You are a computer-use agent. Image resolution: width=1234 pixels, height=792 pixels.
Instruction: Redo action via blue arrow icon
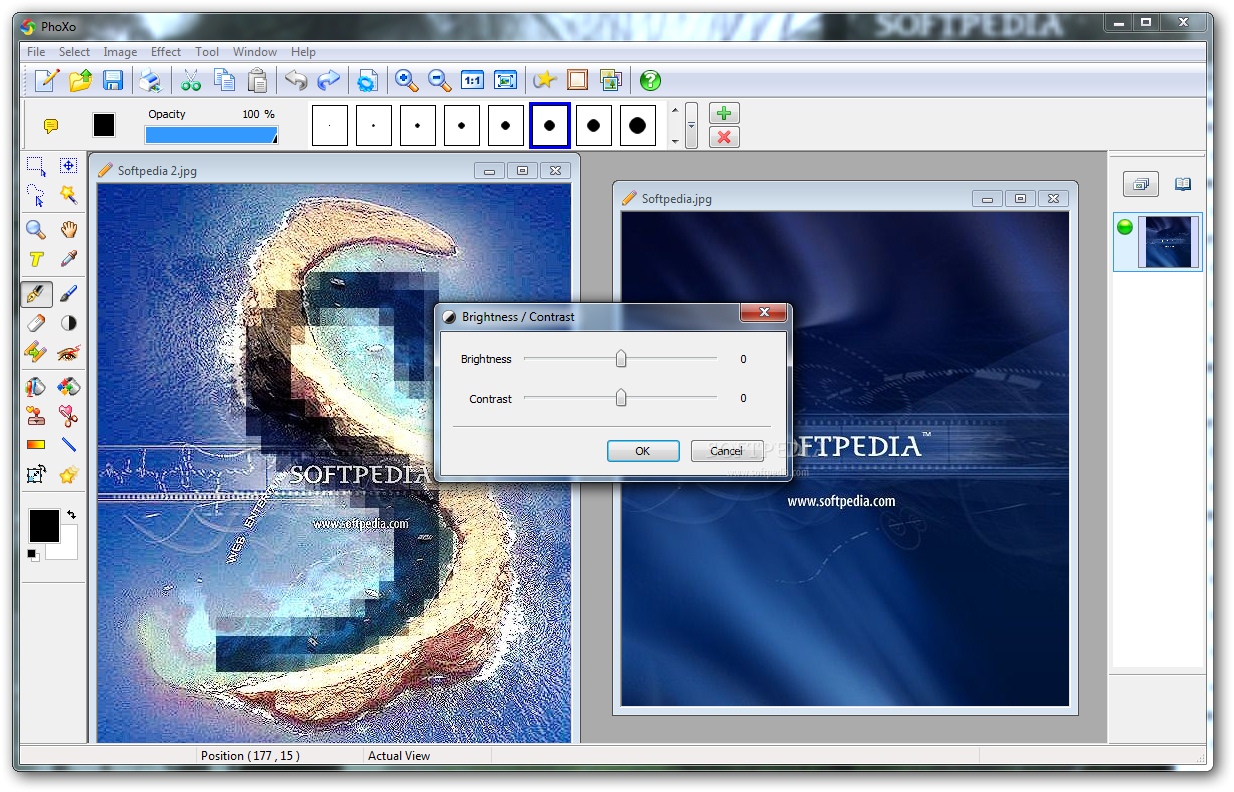pyautogui.click(x=328, y=80)
